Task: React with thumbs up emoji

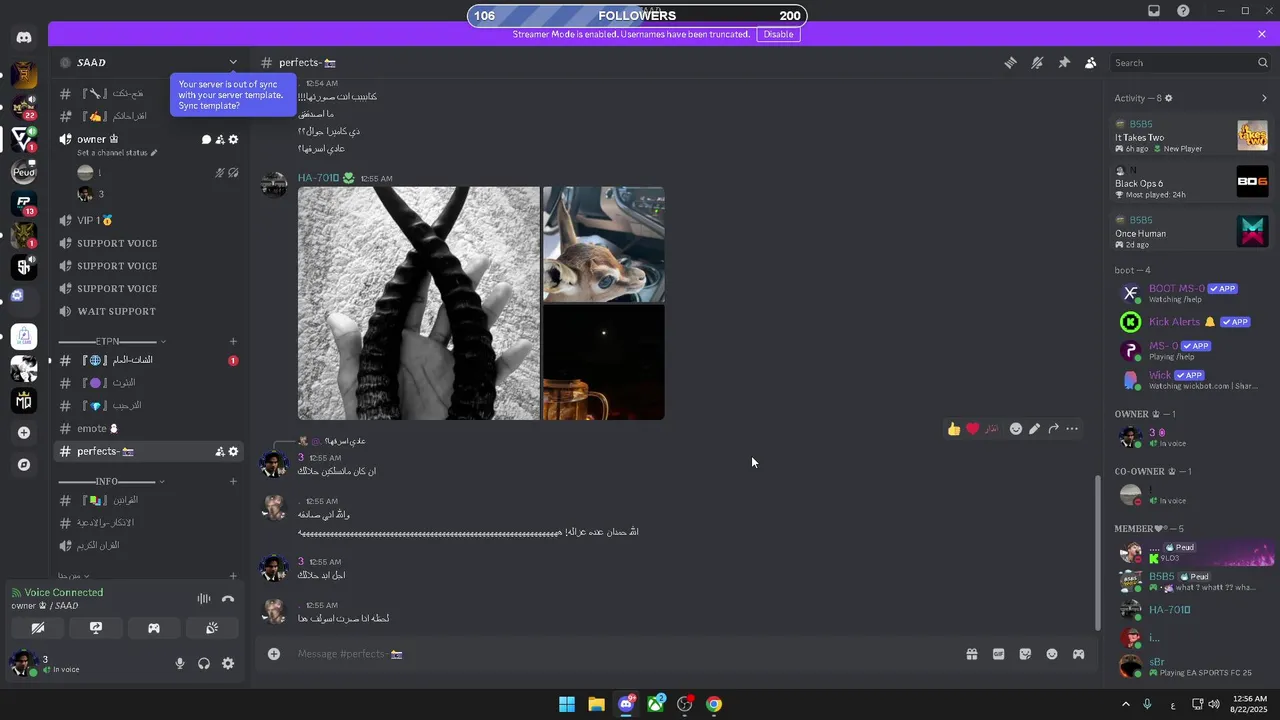Action: tap(954, 429)
